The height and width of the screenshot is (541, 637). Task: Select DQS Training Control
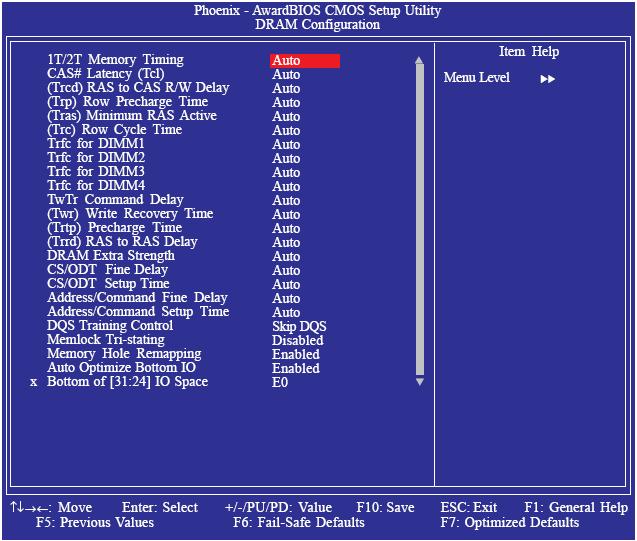[x=110, y=326]
